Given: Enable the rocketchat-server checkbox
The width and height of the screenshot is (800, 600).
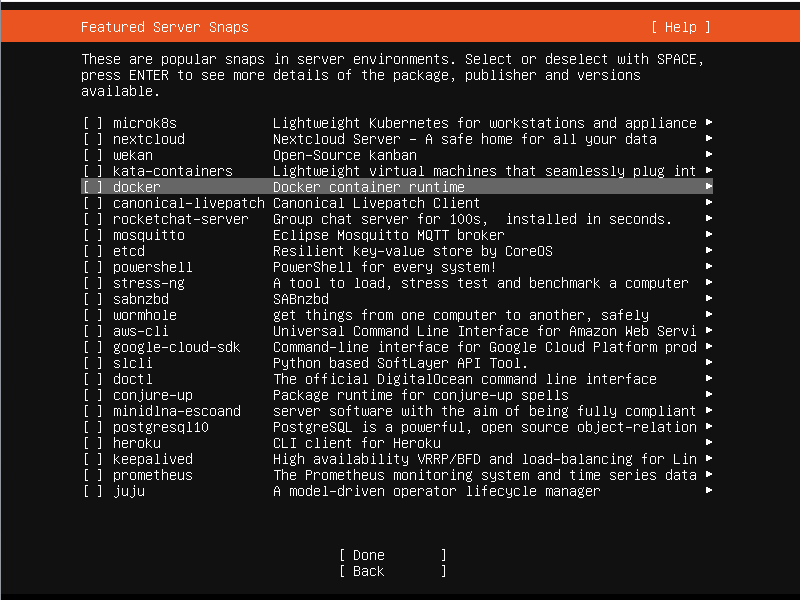Looking at the screenshot, I should (x=93, y=219).
